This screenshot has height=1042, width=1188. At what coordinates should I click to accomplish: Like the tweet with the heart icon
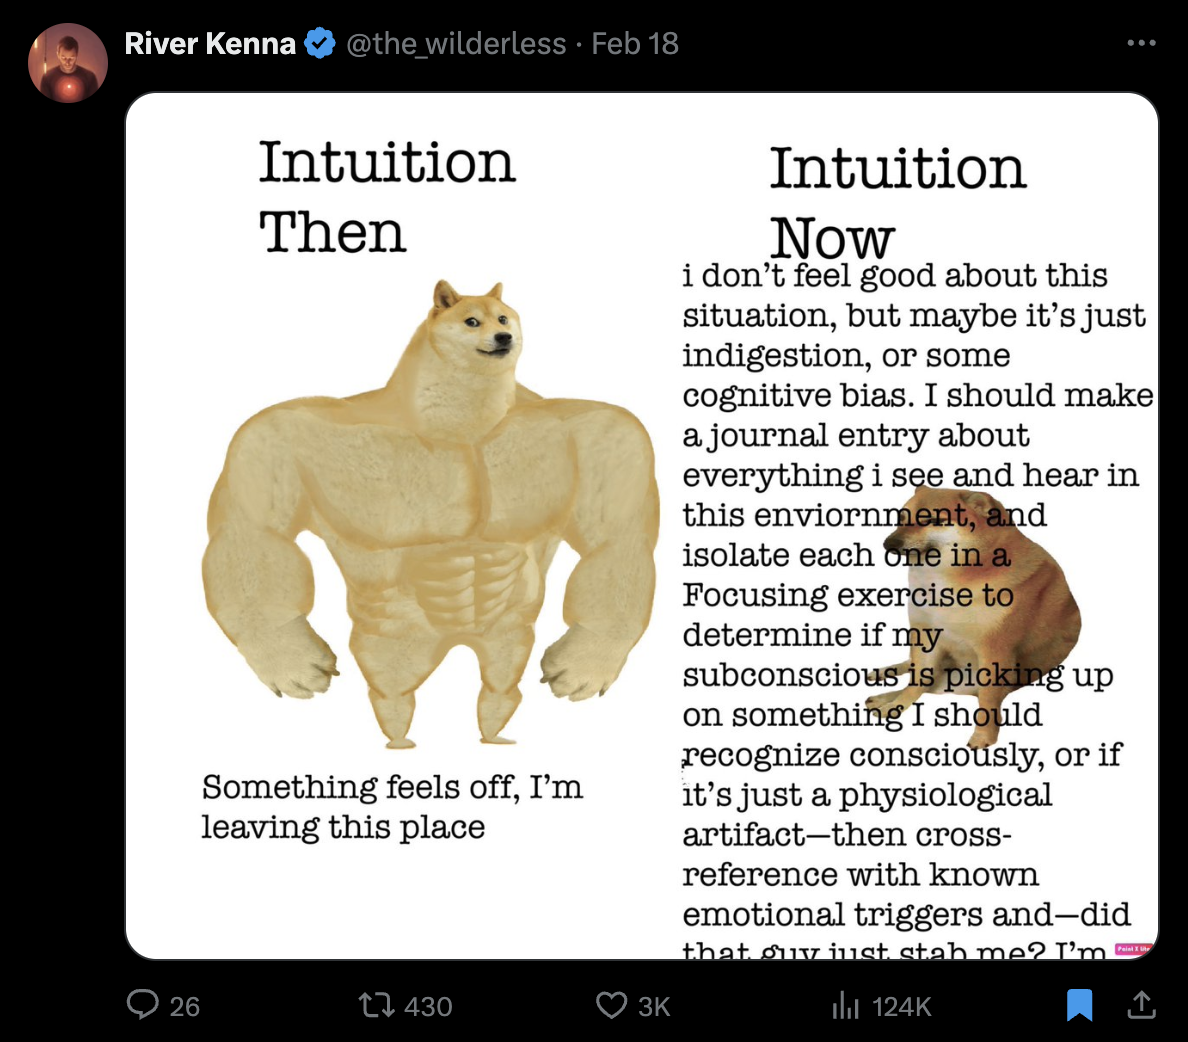(611, 1004)
